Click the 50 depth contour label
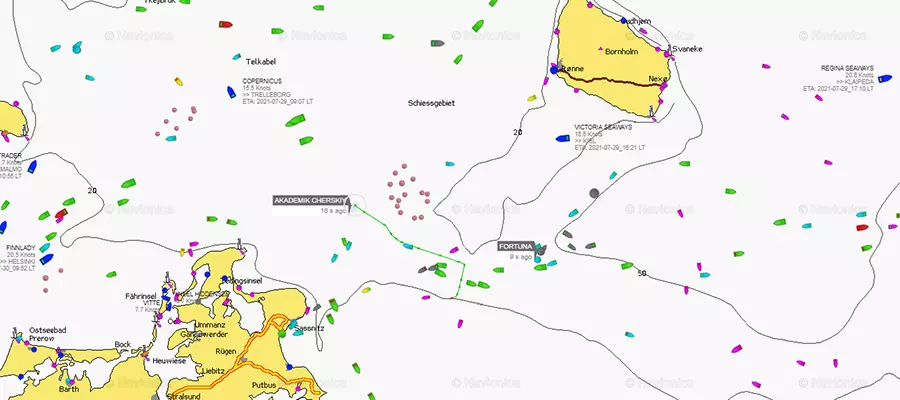900x400 pixels. coord(642,273)
